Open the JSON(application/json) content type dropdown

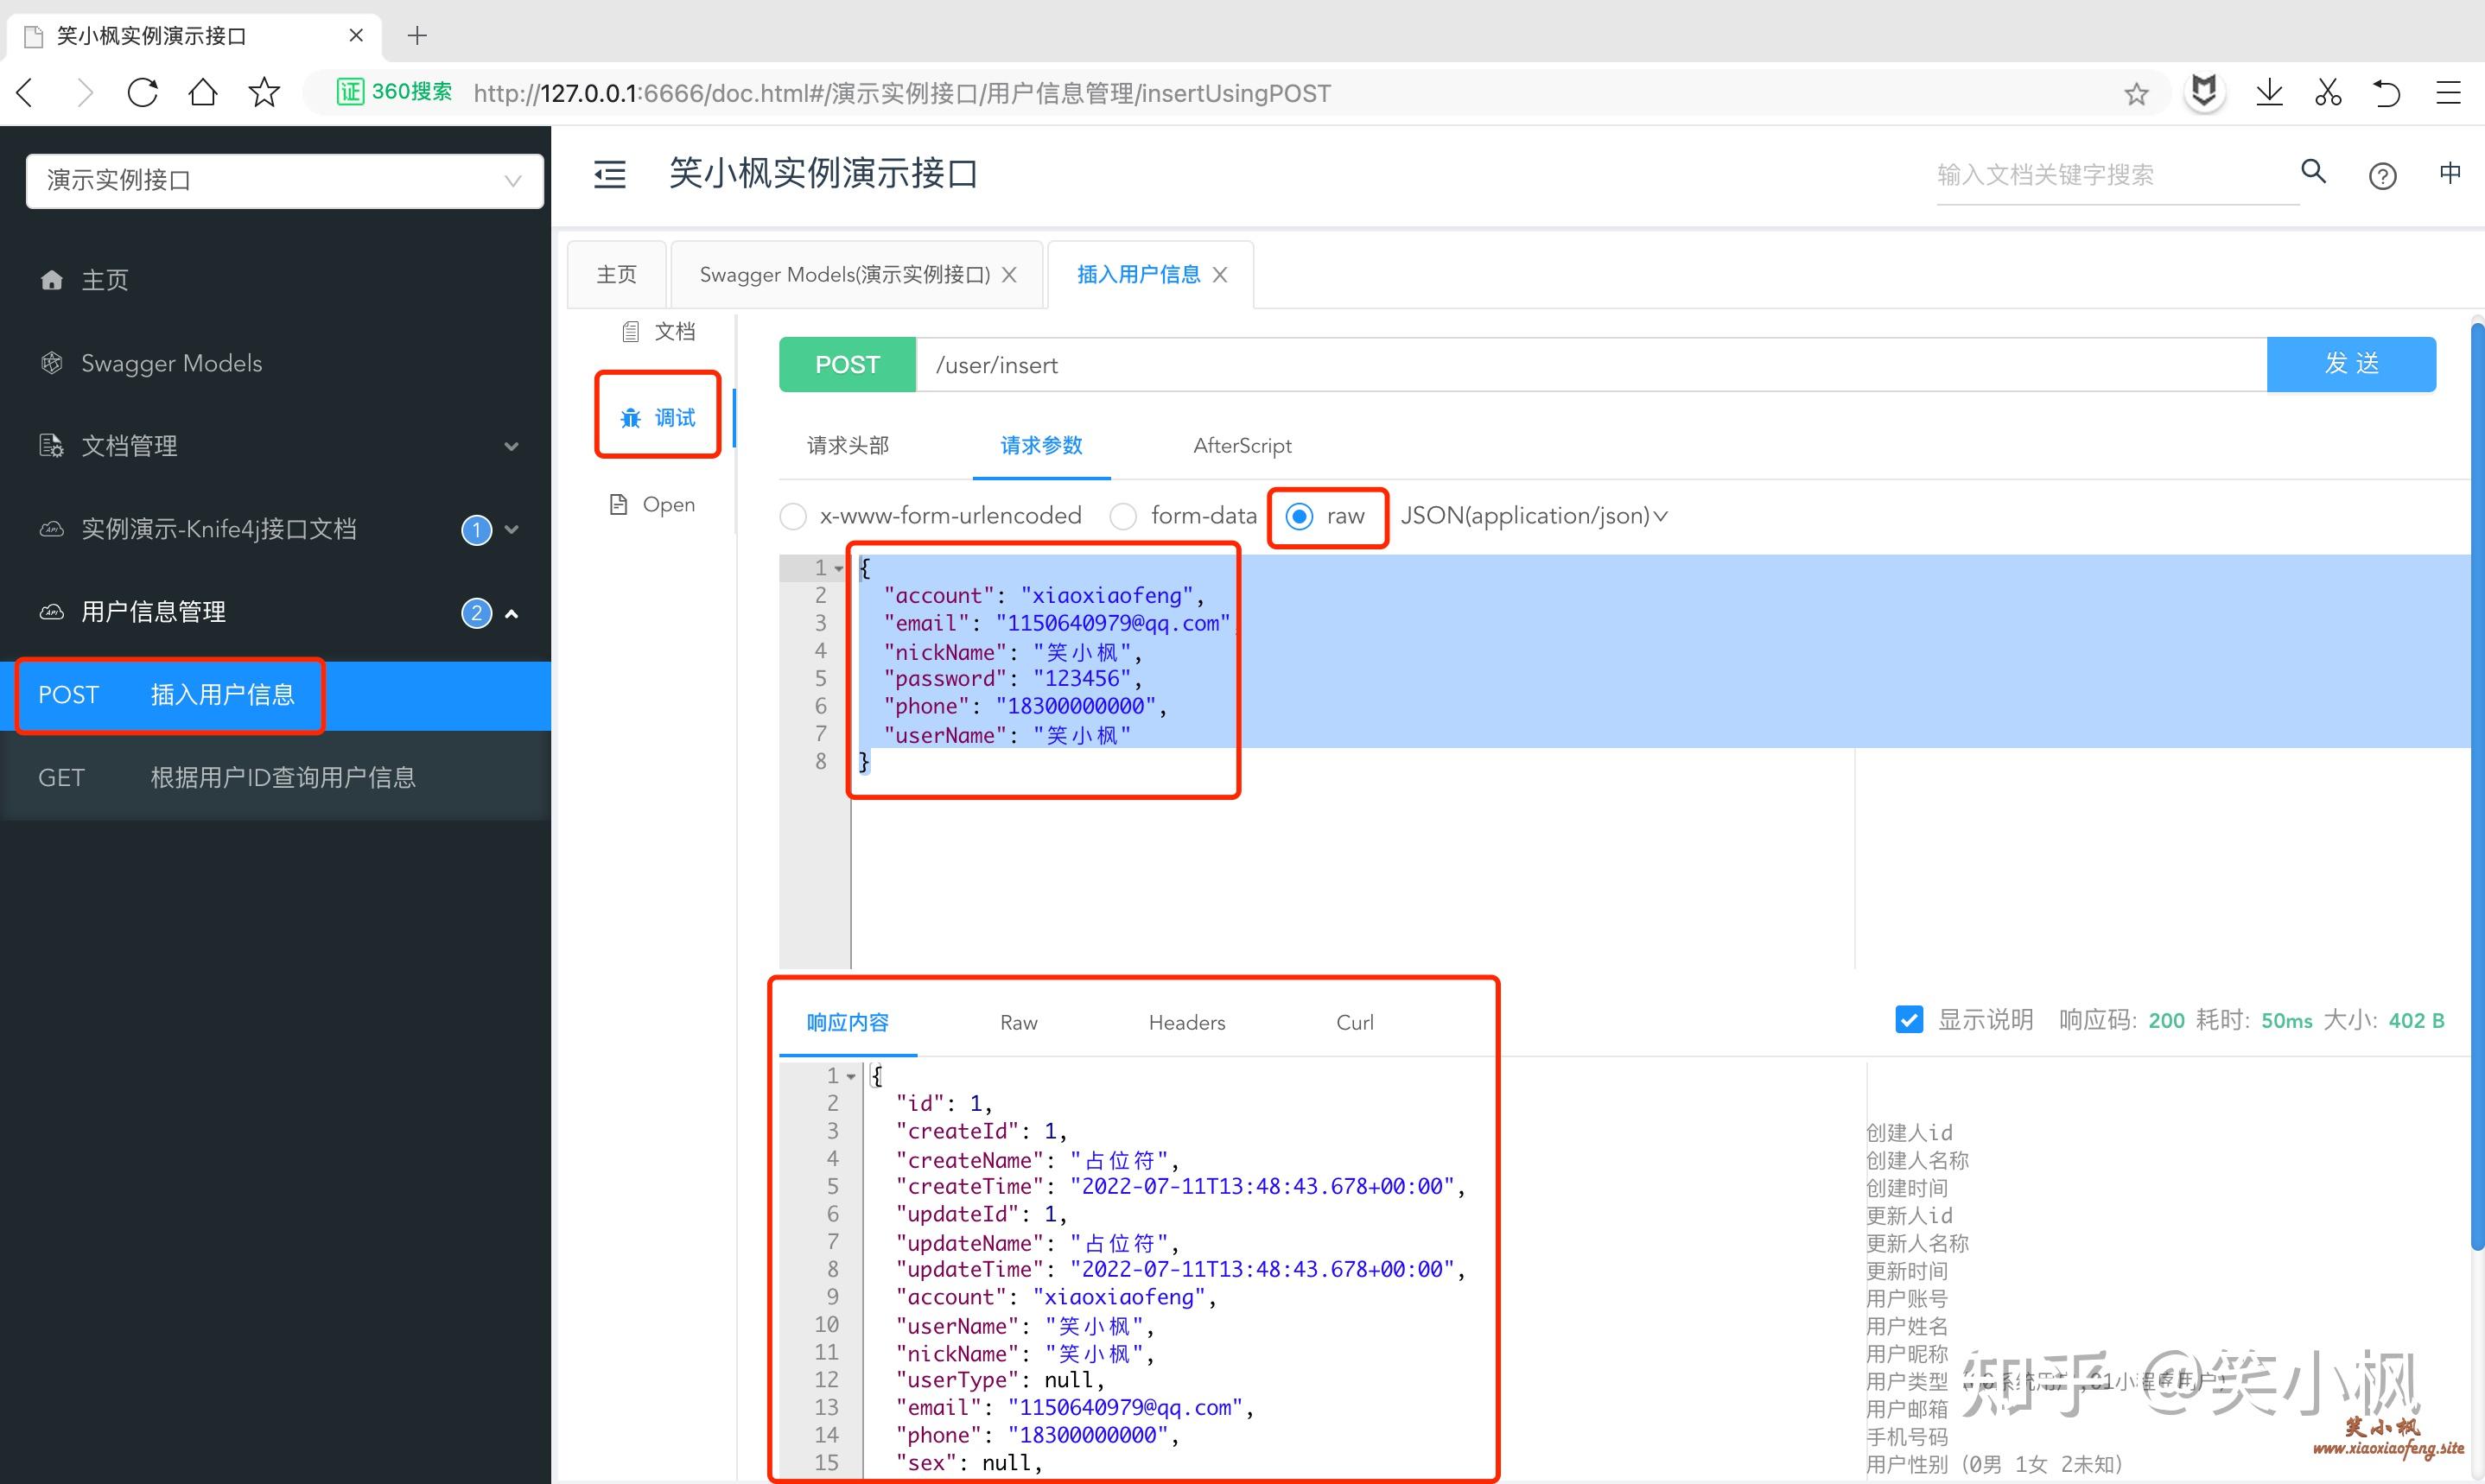tap(1533, 516)
